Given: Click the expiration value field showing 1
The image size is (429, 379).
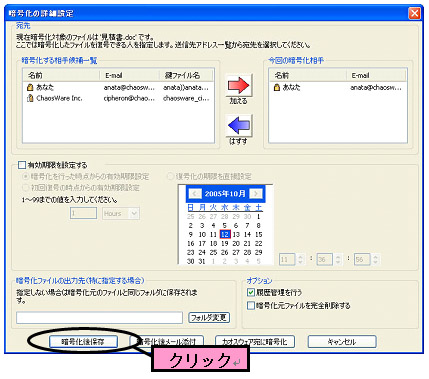Looking at the screenshot, I should [x=83, y=213].
